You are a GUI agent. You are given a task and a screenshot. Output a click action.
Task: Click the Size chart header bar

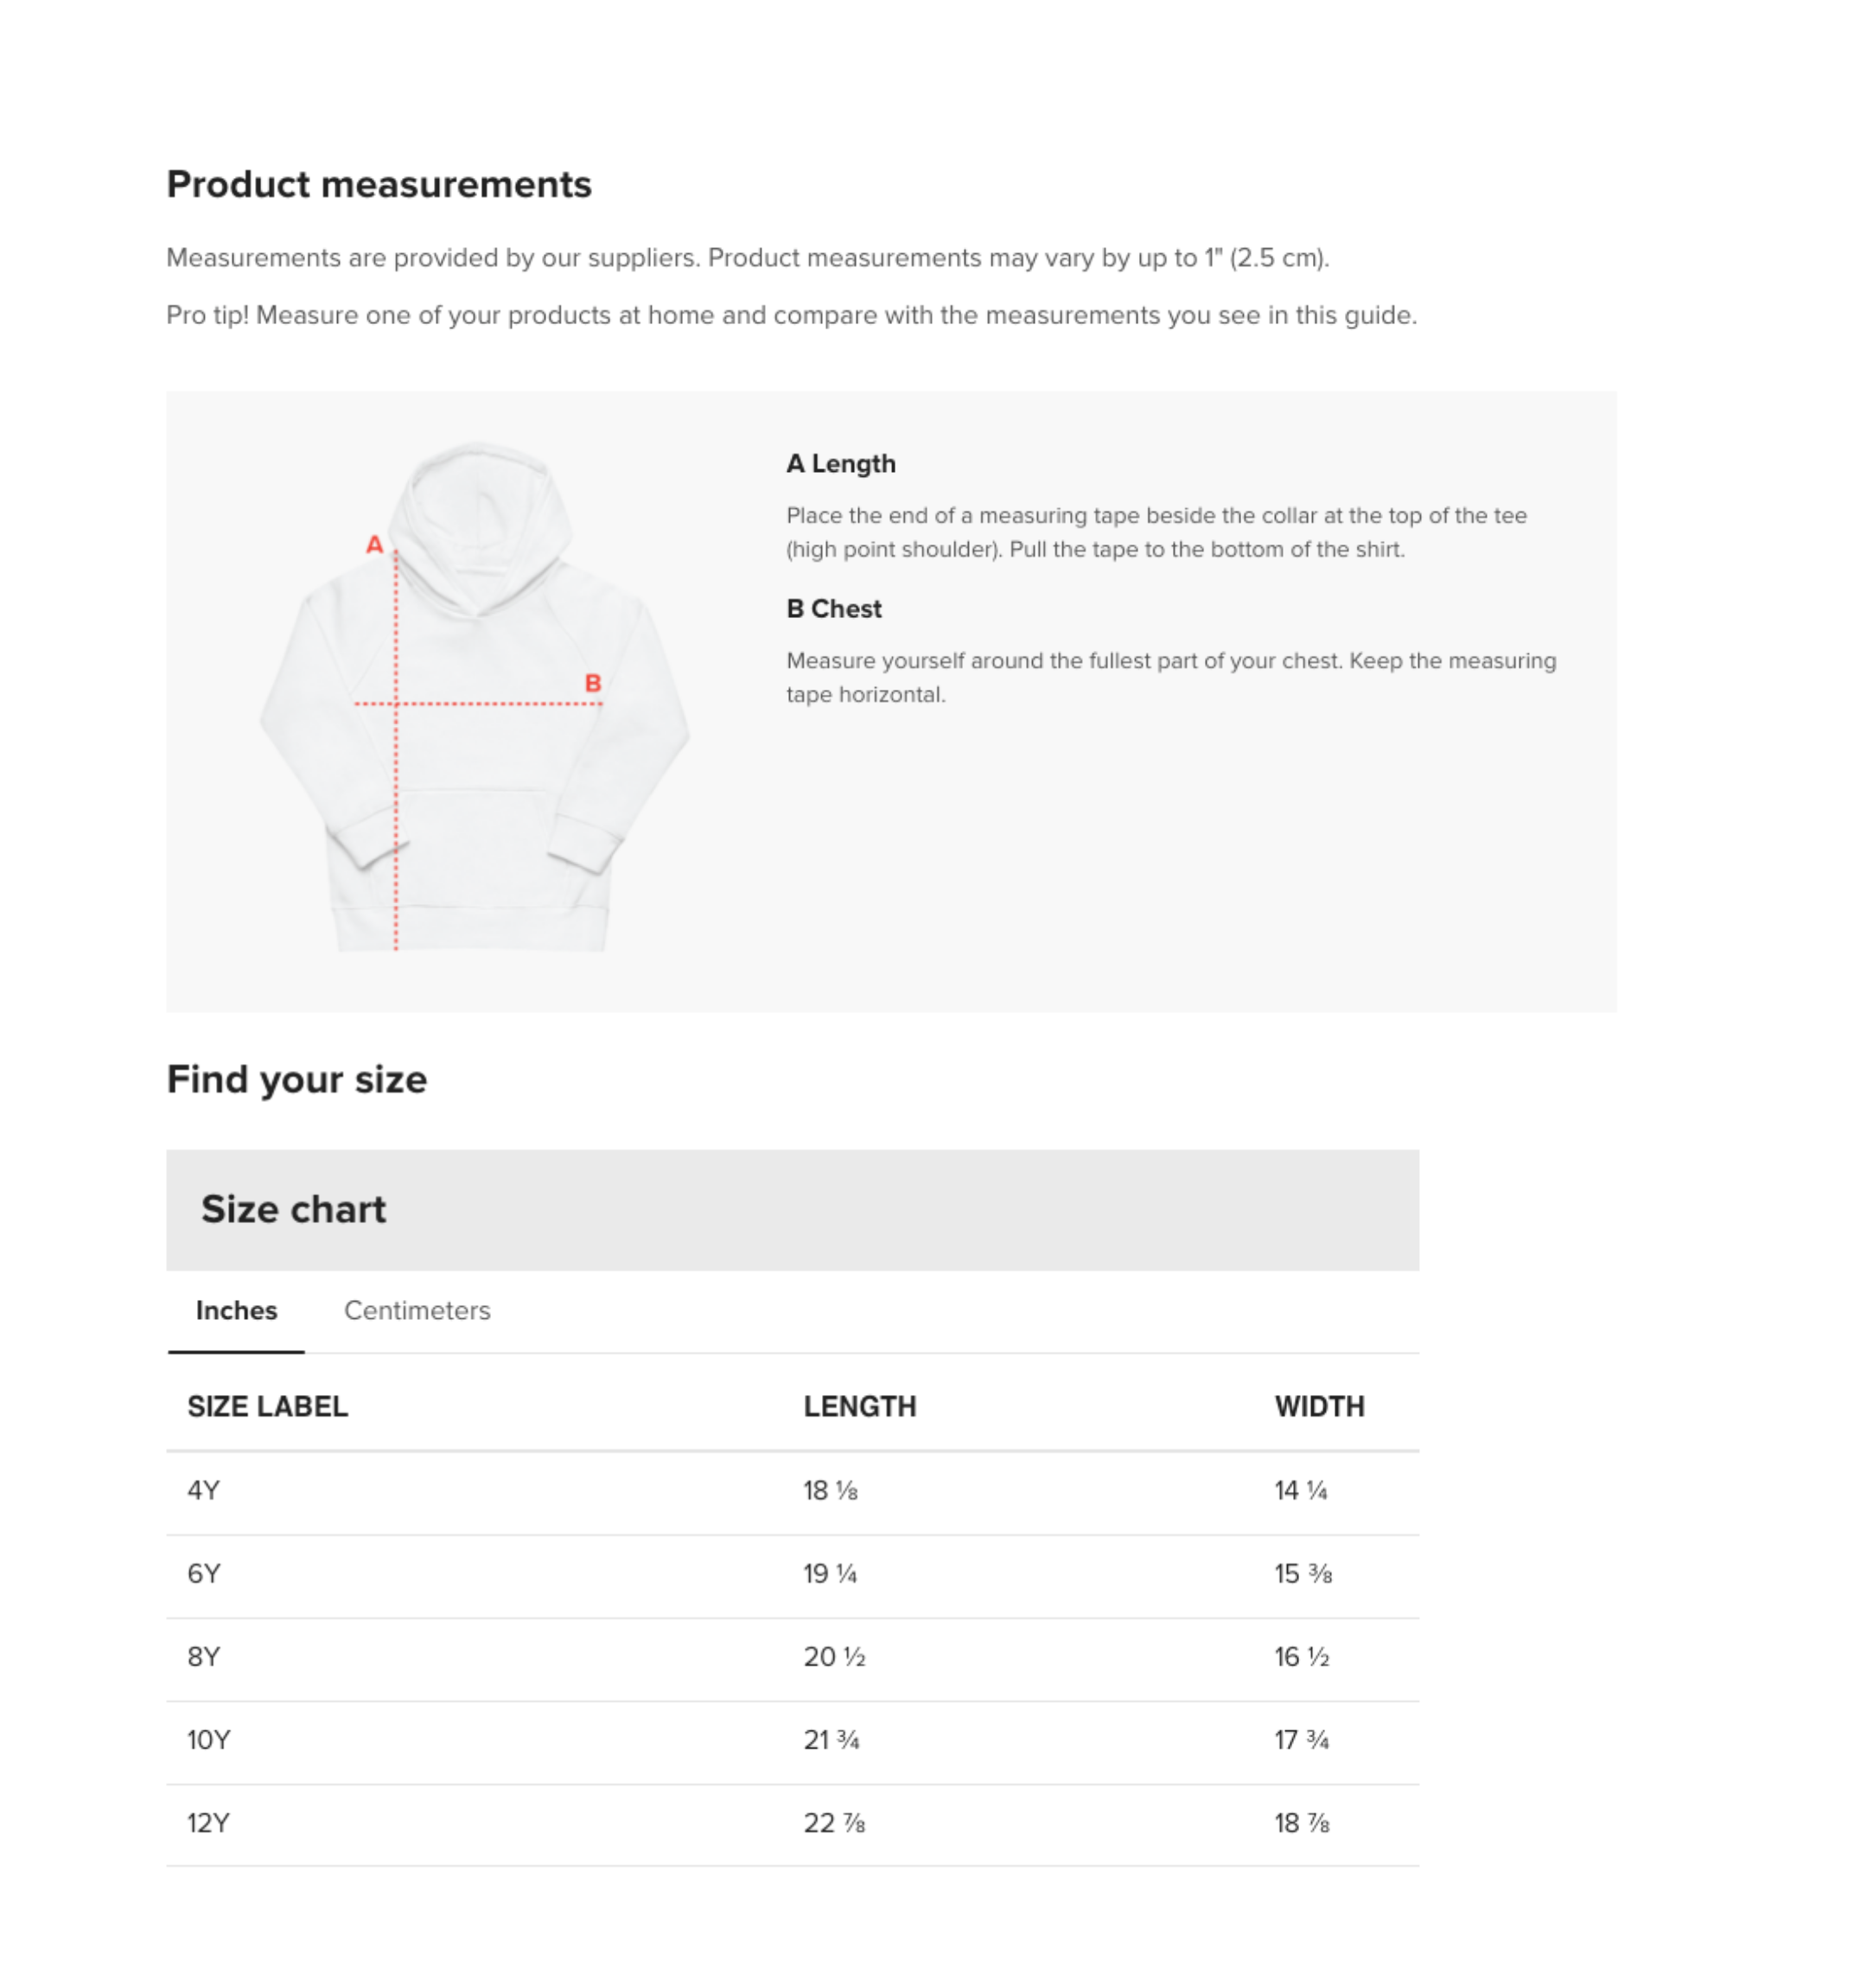792,1210
